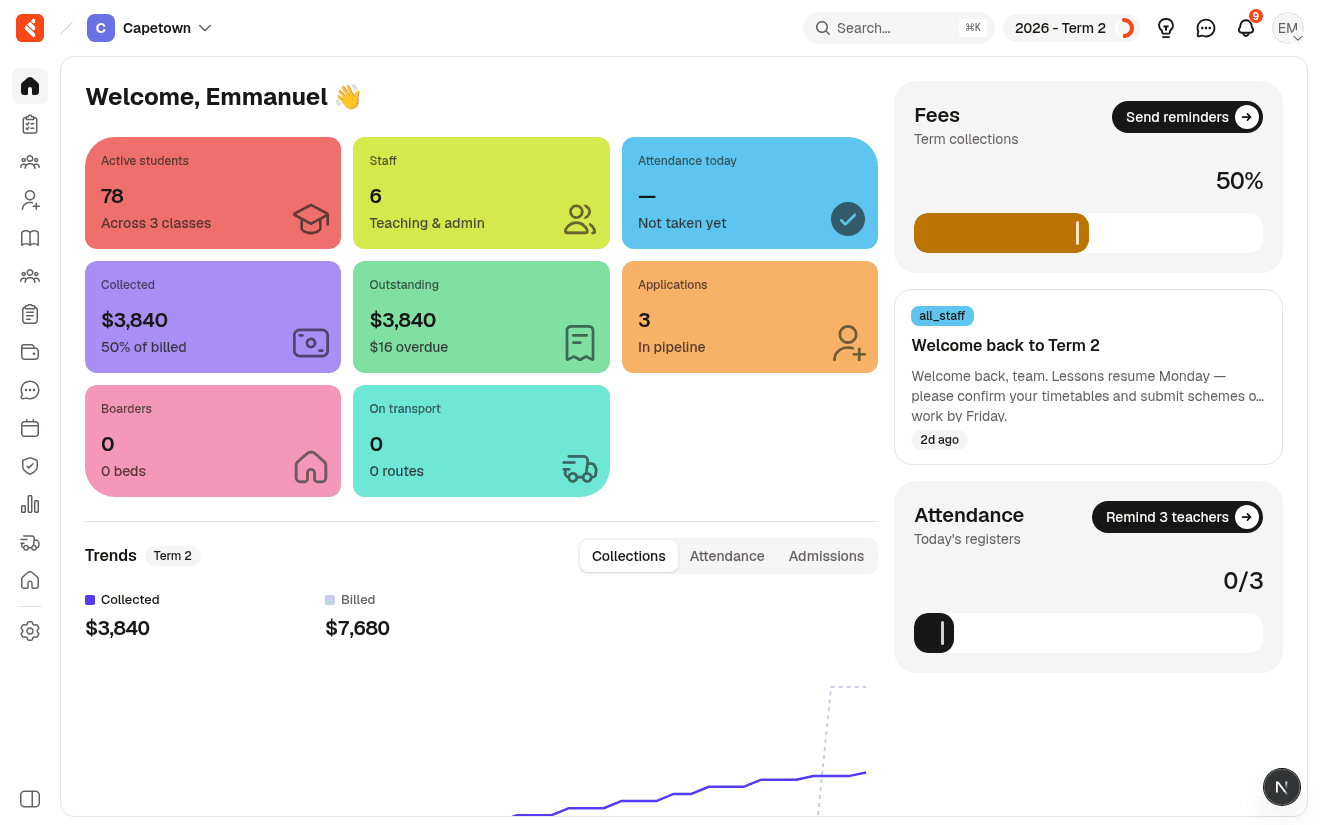Click the On transport '0 routes' text
The image size is (1320, 825).
coord(396,471)
